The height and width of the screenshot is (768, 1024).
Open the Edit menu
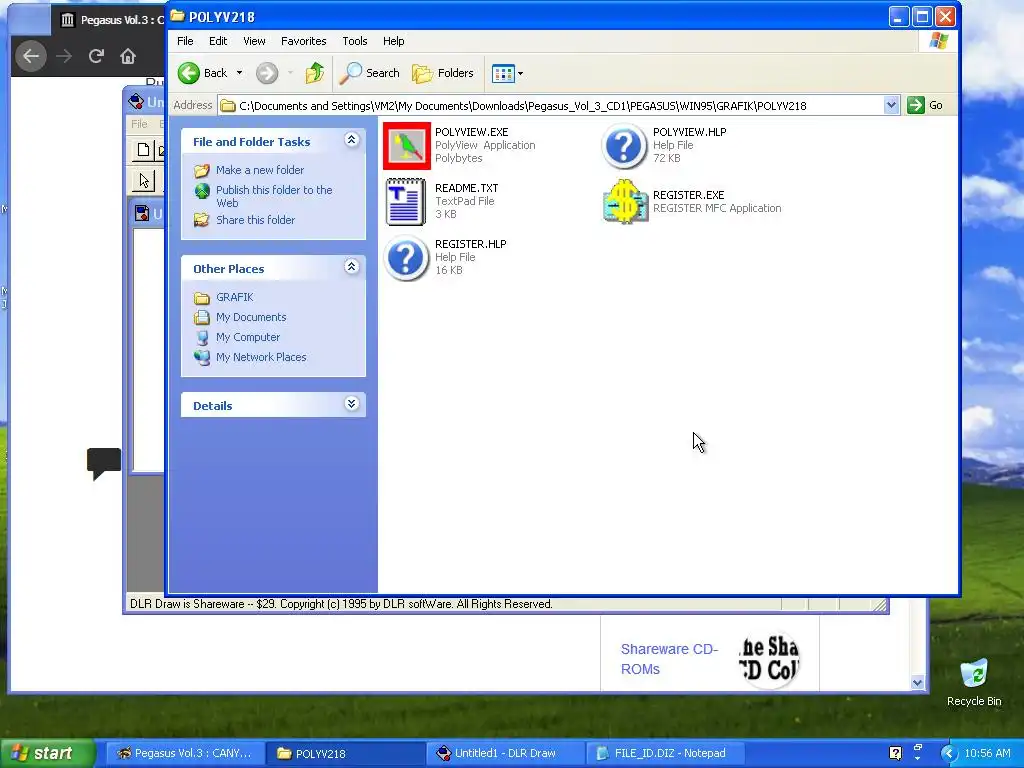click(217, 40)
